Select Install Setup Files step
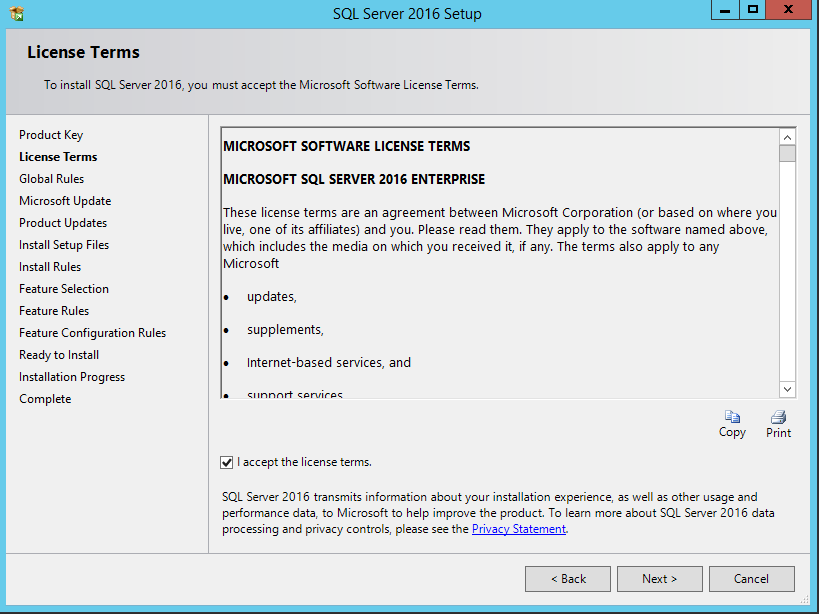The height and width of the screenshot is (614, 819). [64, 244]
